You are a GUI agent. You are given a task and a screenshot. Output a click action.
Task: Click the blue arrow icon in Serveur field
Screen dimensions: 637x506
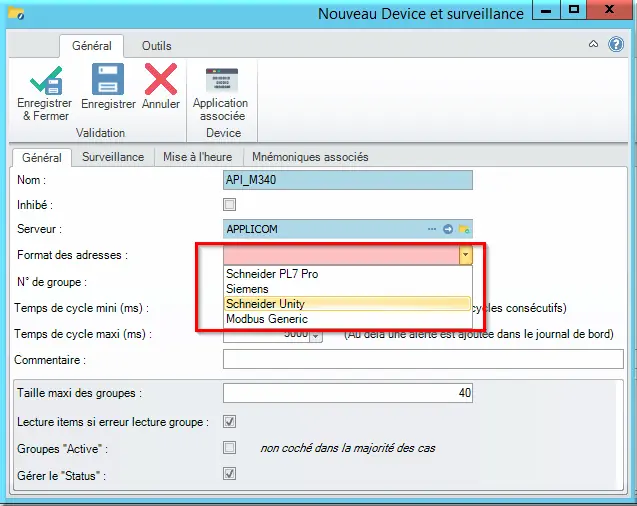[448, 229]
